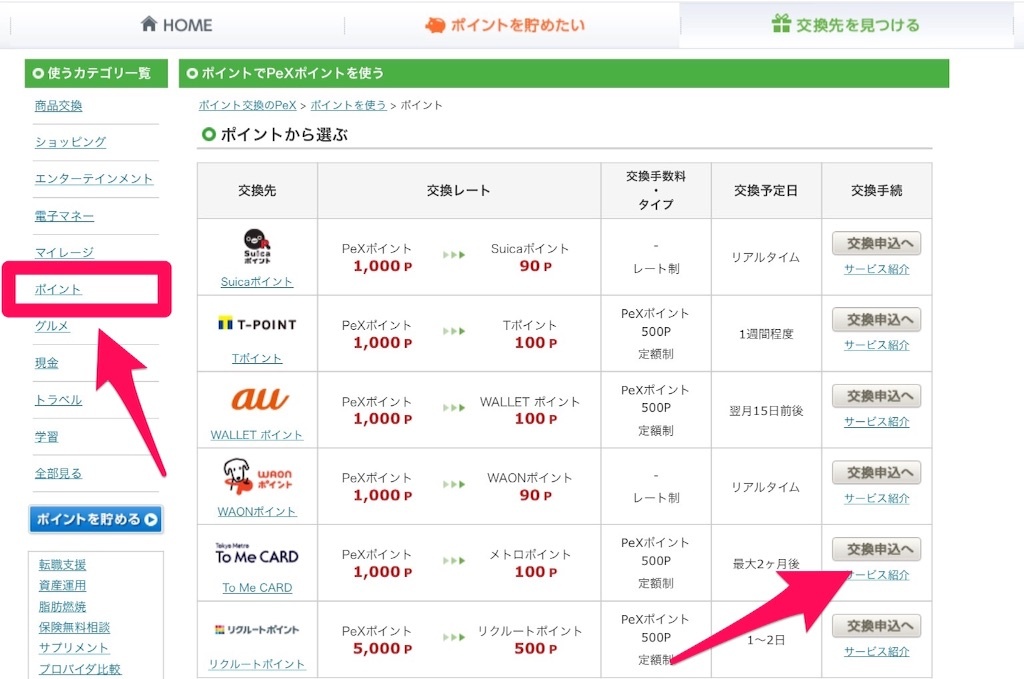
Task: Click the WAON dog logo
Action: (x=257, y=476)
